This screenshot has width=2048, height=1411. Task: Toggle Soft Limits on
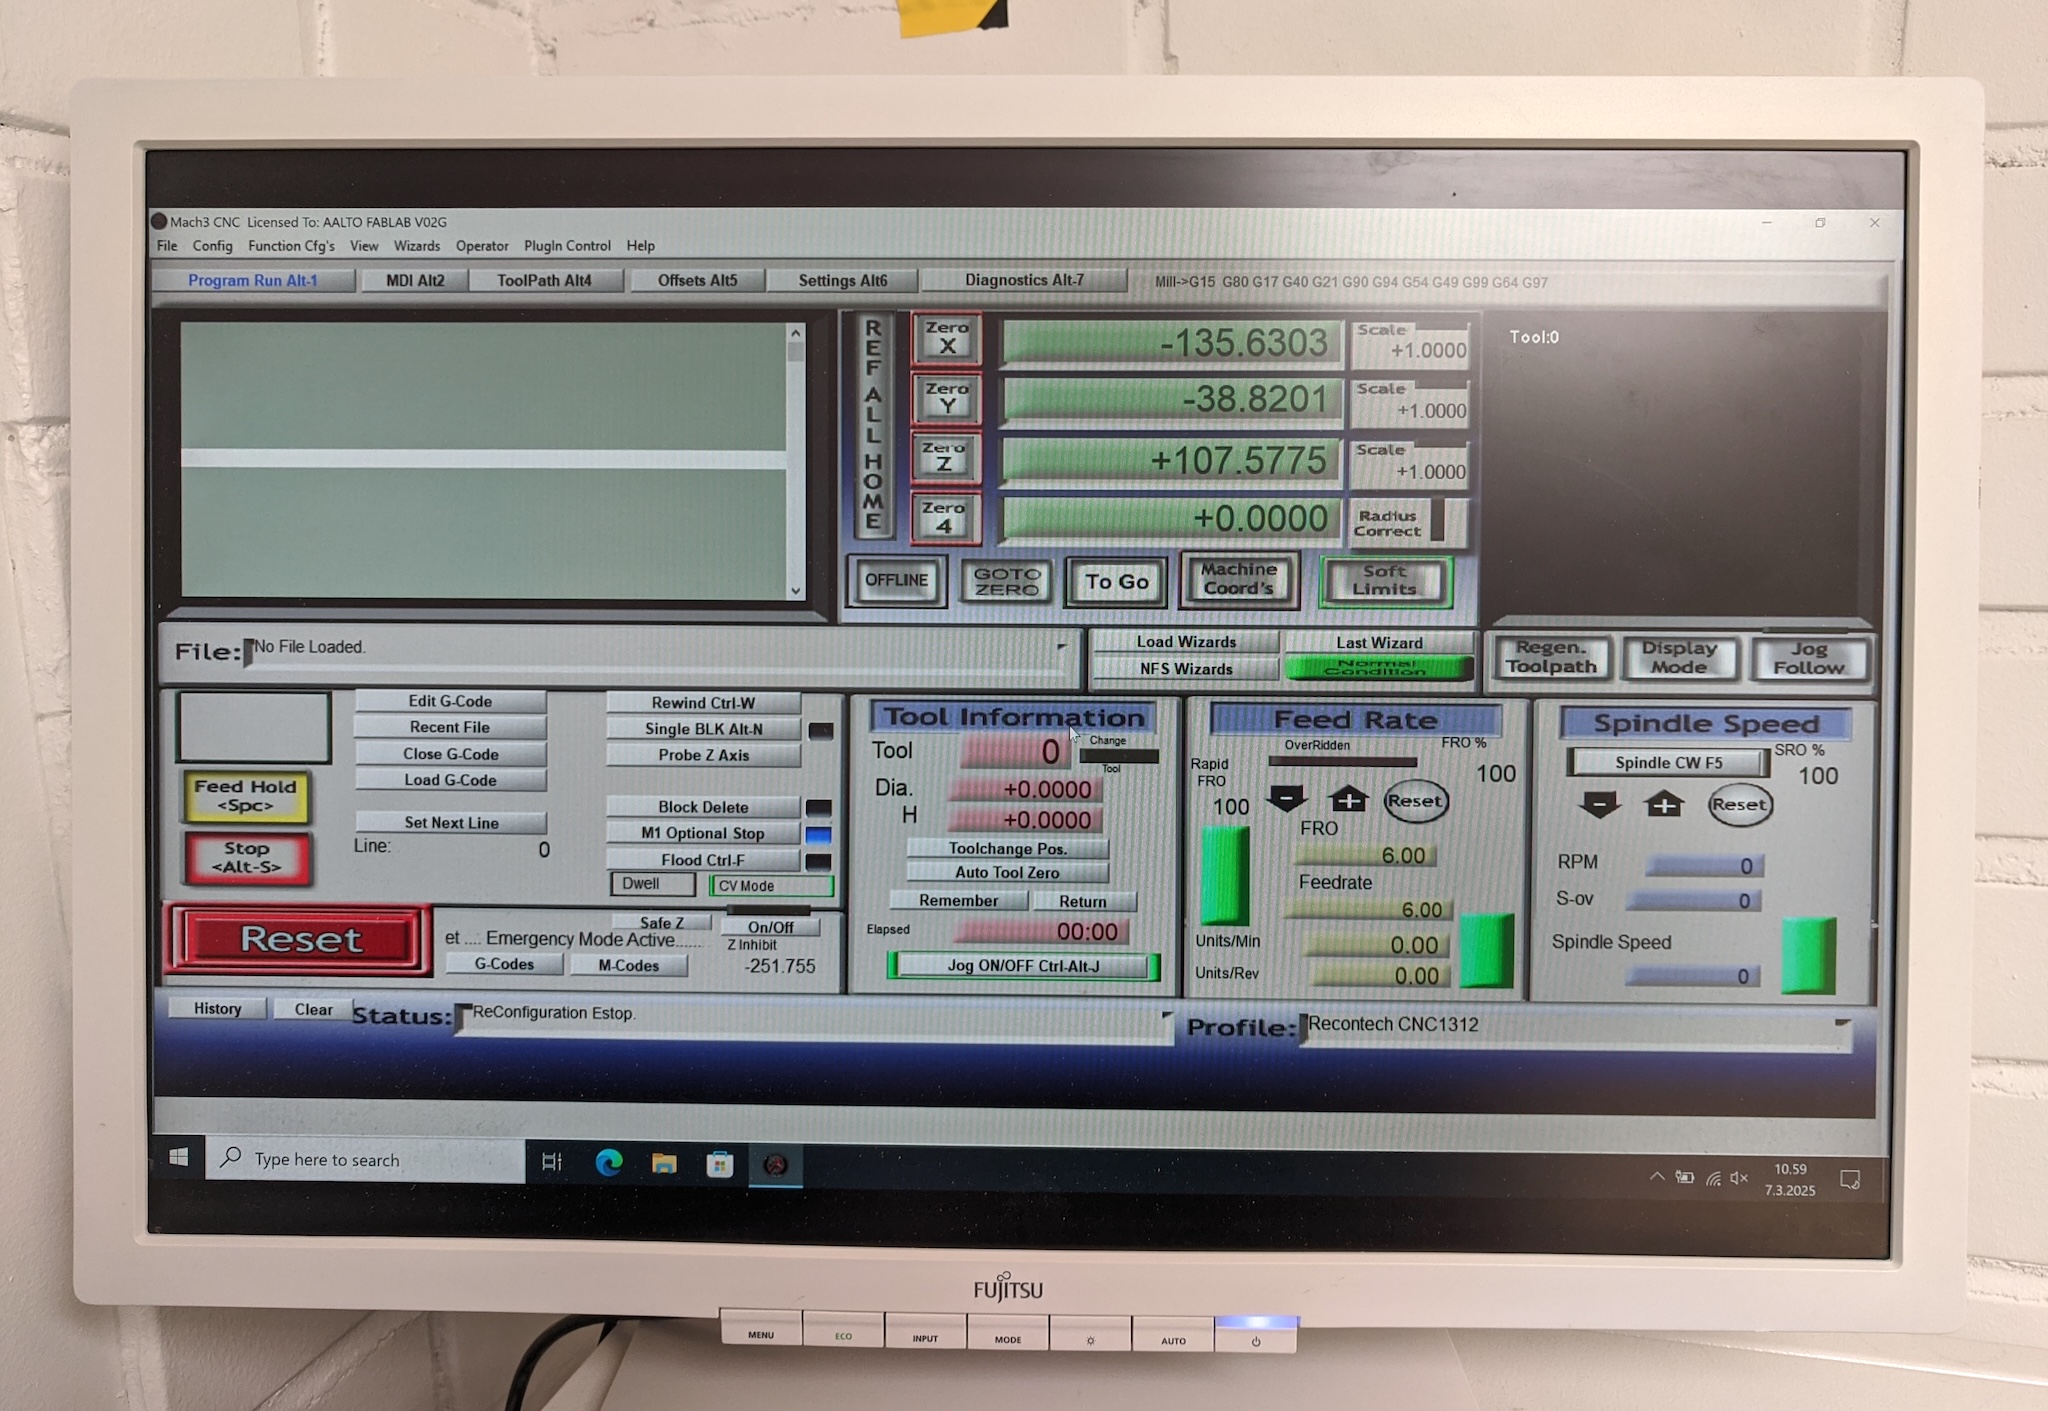click(1385, 581)
